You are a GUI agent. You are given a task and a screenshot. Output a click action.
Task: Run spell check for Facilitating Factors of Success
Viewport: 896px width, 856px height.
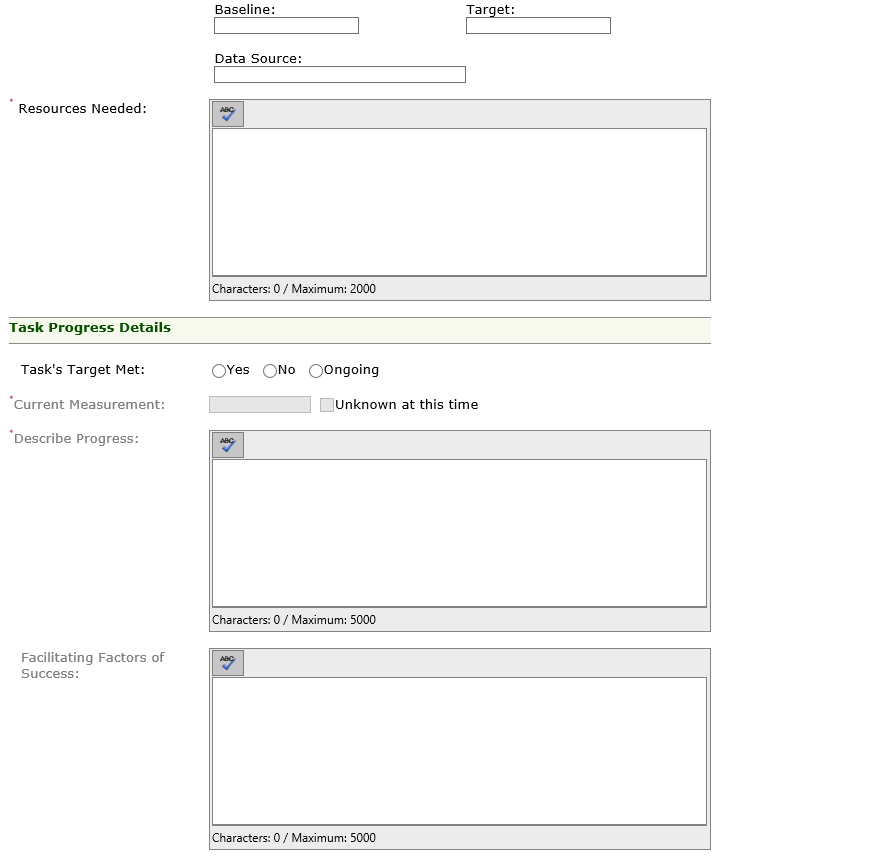(x=228, y=662)
